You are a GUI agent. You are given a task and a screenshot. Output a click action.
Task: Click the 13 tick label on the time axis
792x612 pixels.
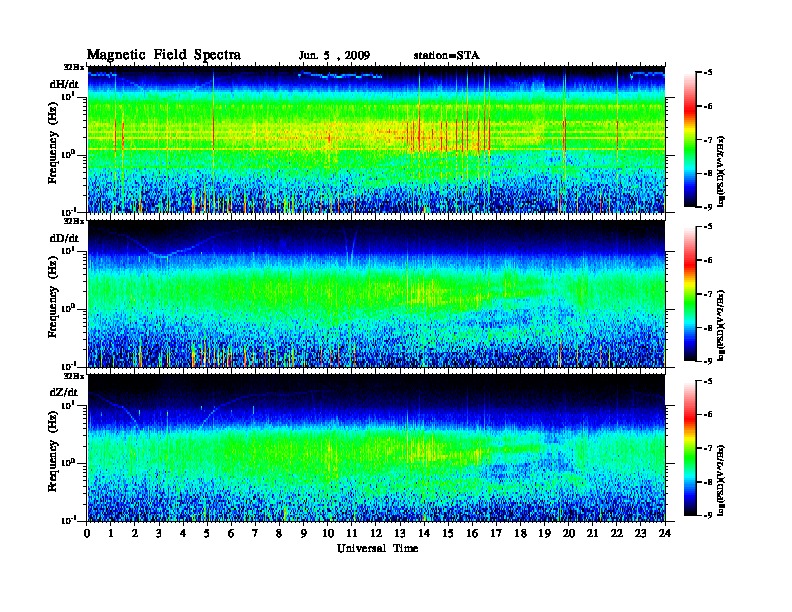(x=400, y=534)
